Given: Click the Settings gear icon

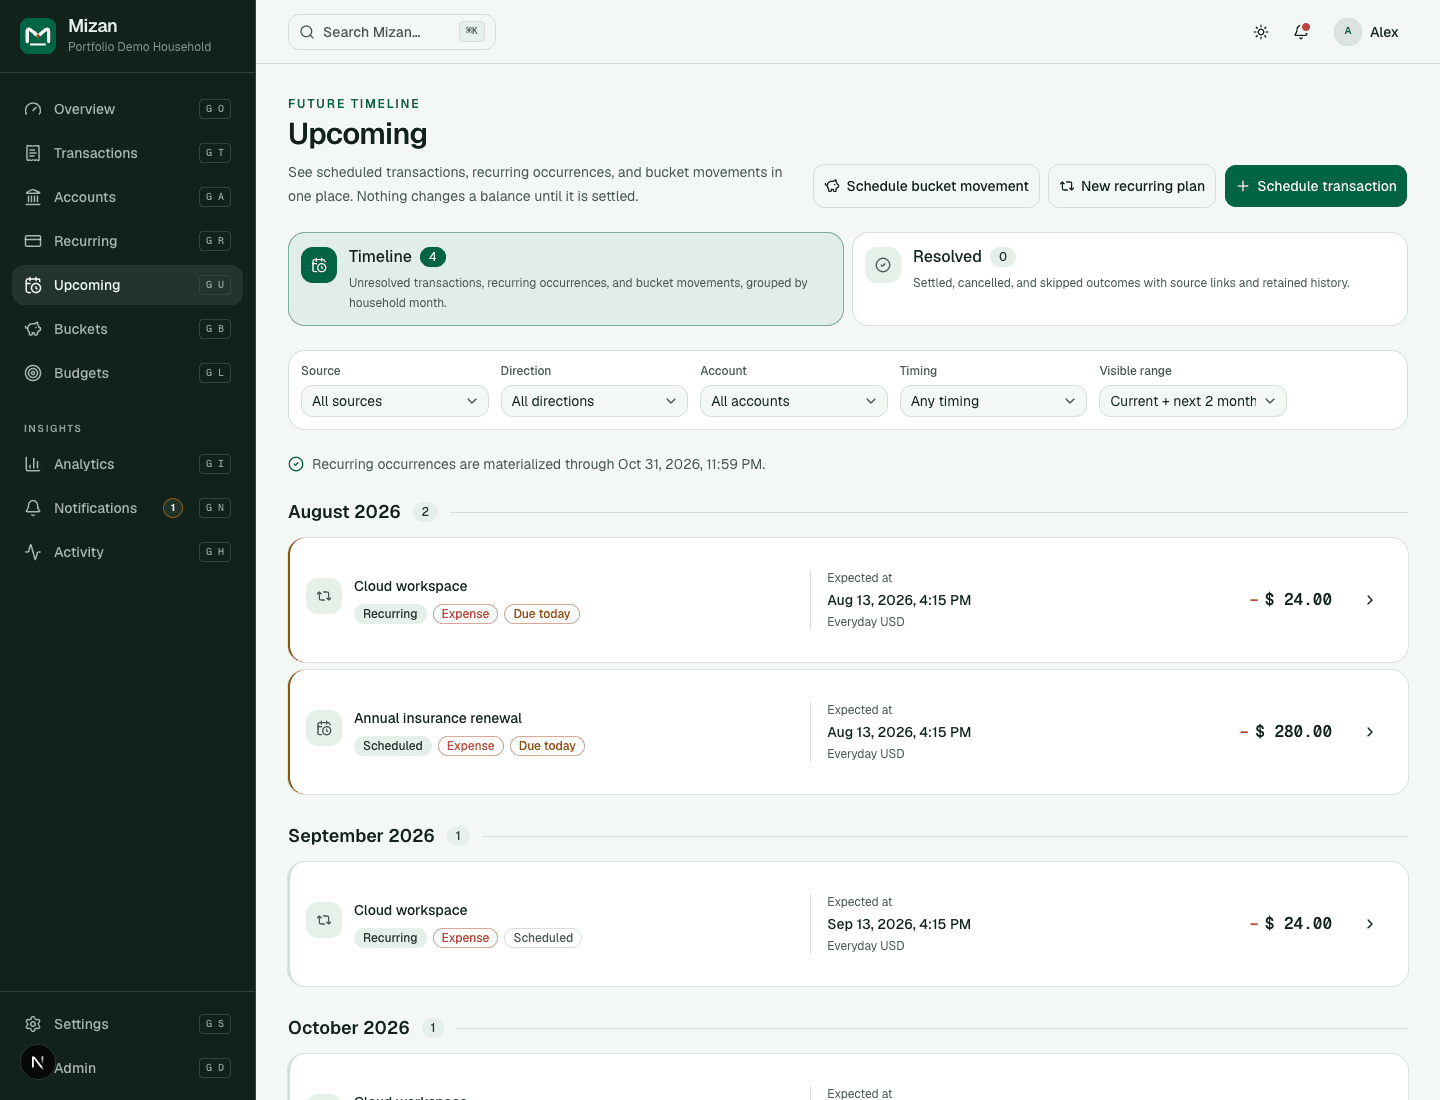Looking at the screenshot, I should coord(33,1024).
